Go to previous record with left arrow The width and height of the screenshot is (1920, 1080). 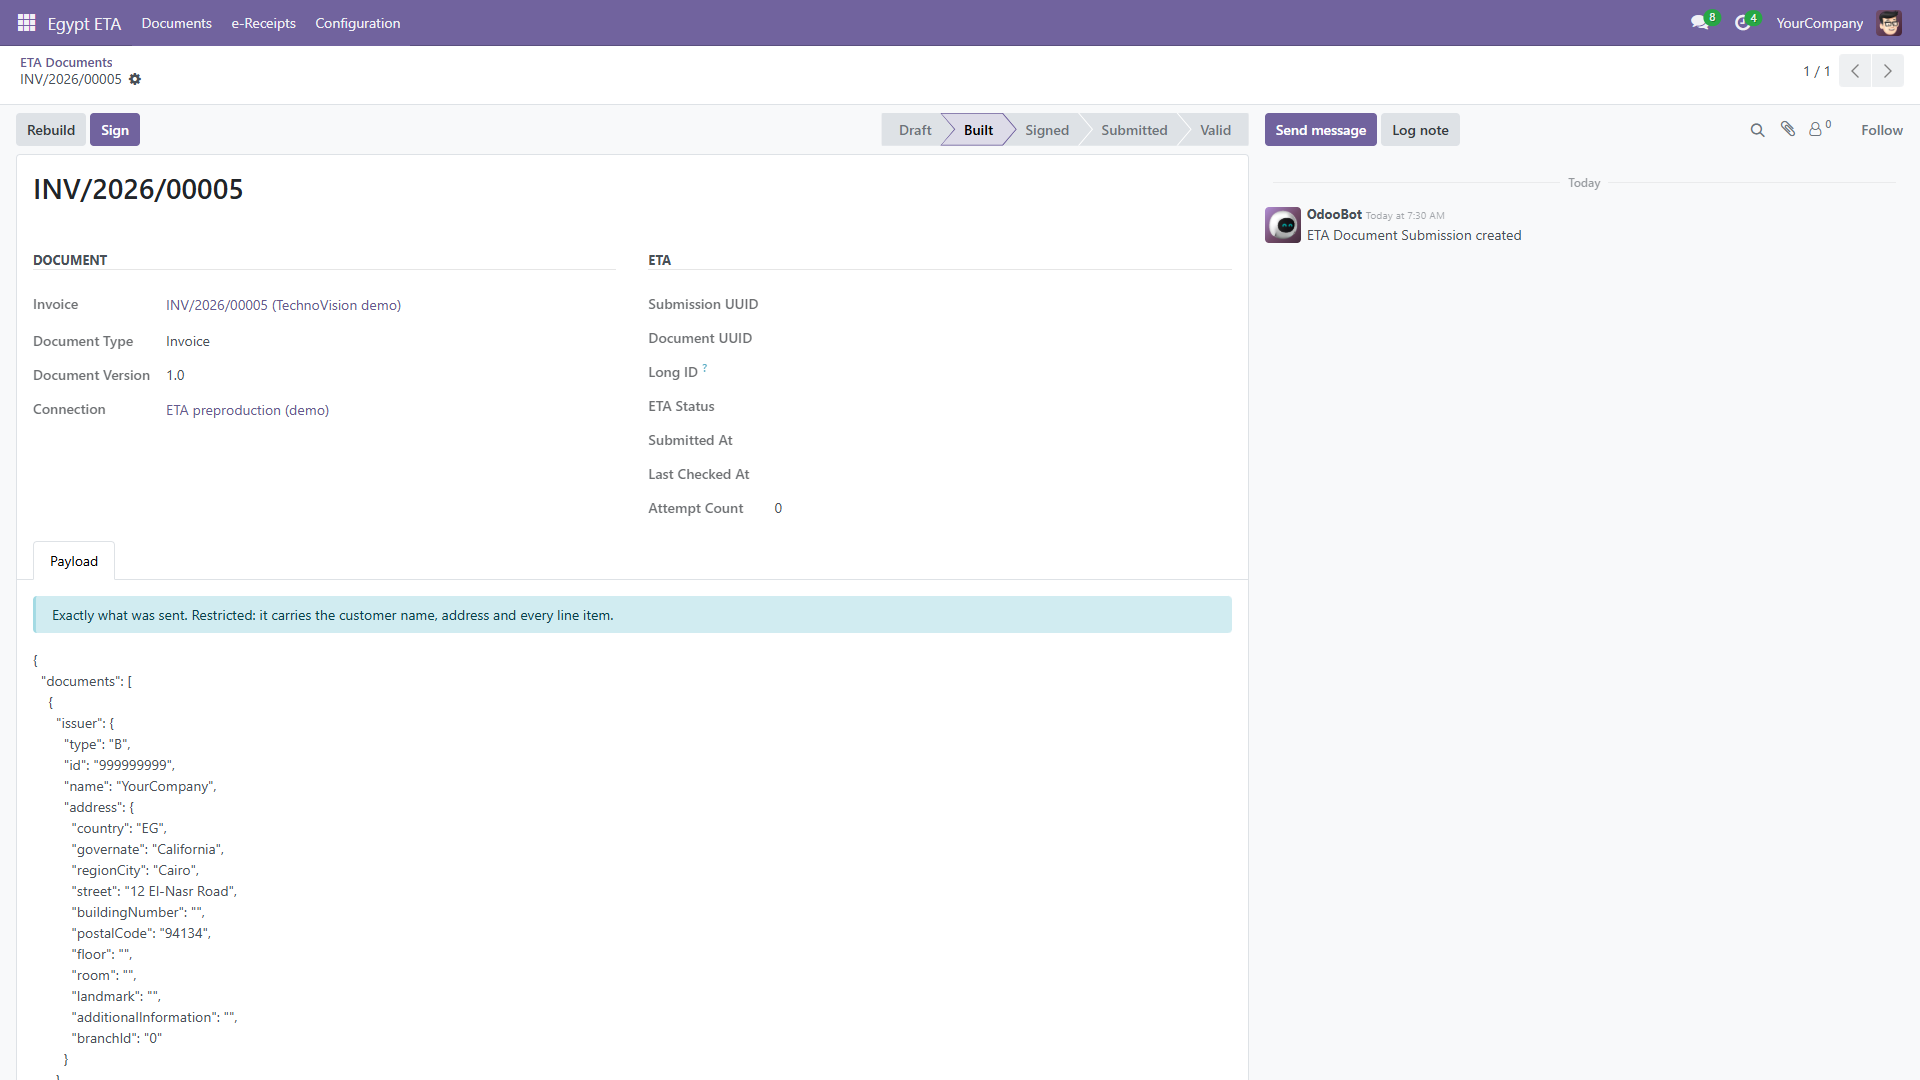pos(1855,71)
